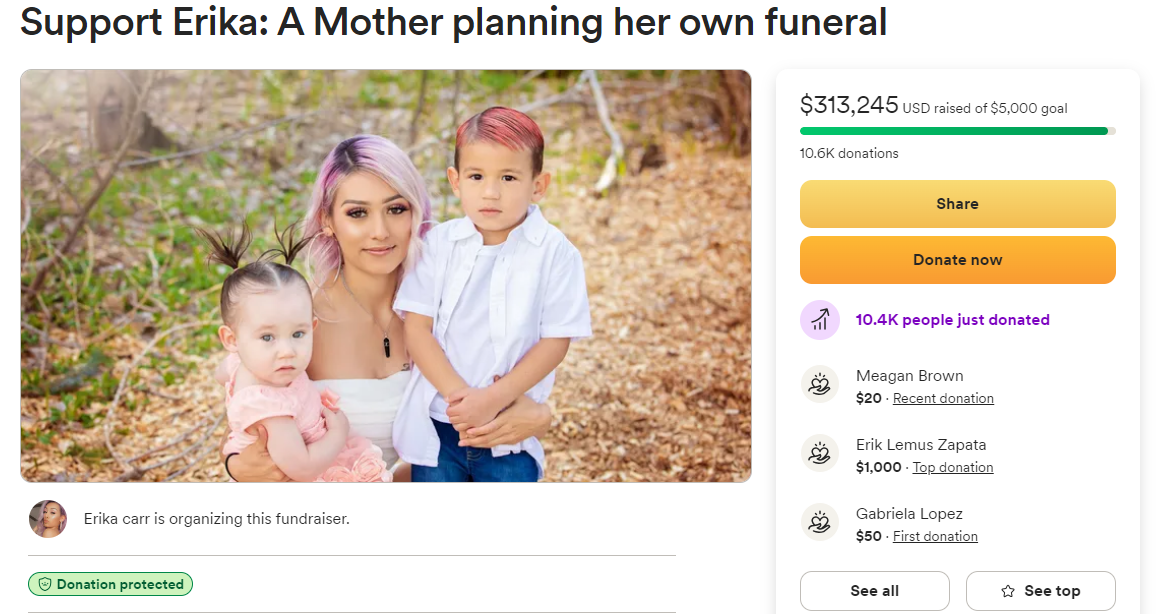Follow the Top donation link
This screenshot has height=614, width=1159.
[952, 467]
